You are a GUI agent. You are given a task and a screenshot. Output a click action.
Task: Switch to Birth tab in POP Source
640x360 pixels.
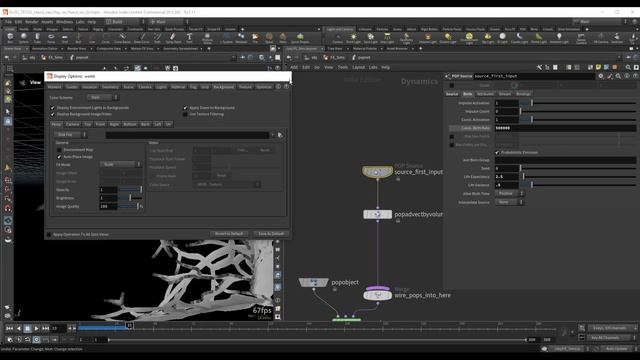point(468,94)
